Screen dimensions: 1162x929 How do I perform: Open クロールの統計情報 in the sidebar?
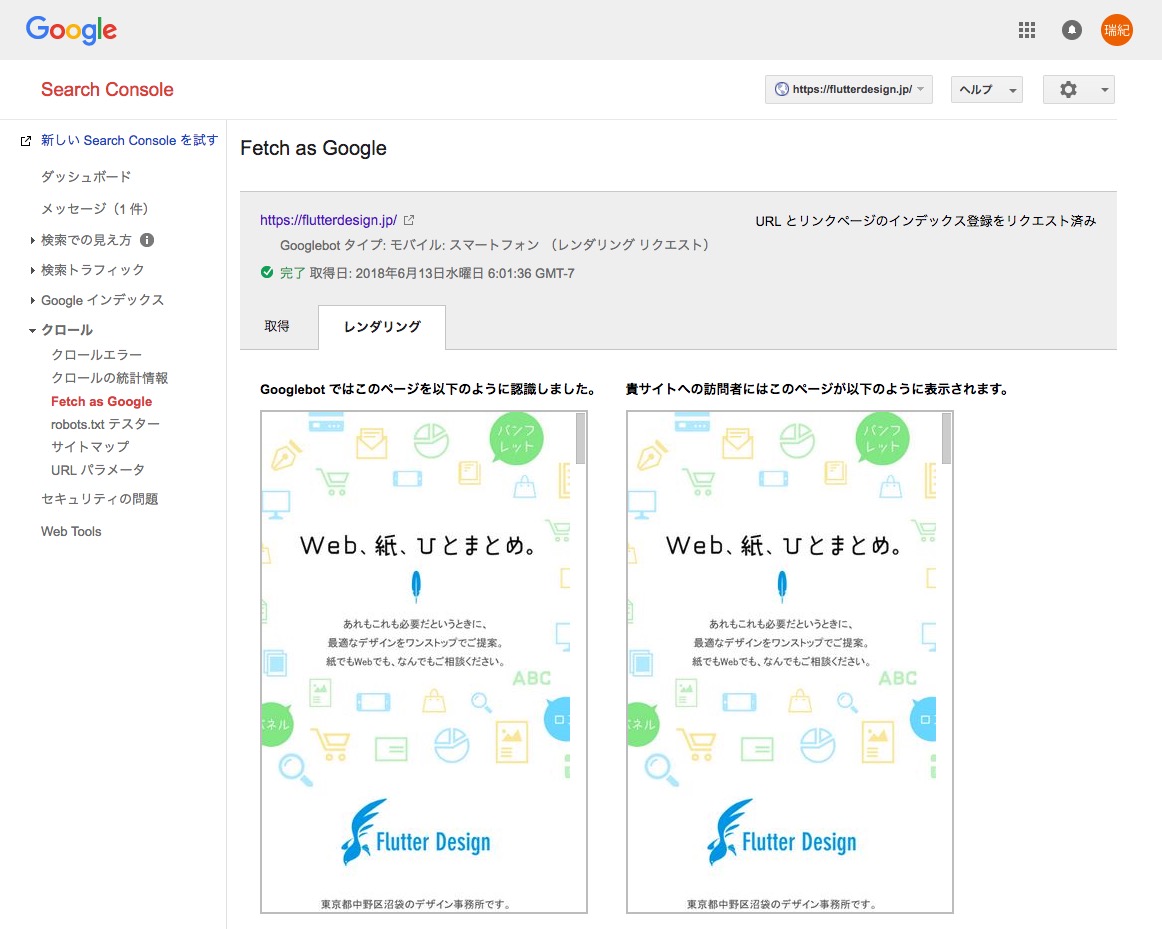pyautogui.click(x=110, y=378)
